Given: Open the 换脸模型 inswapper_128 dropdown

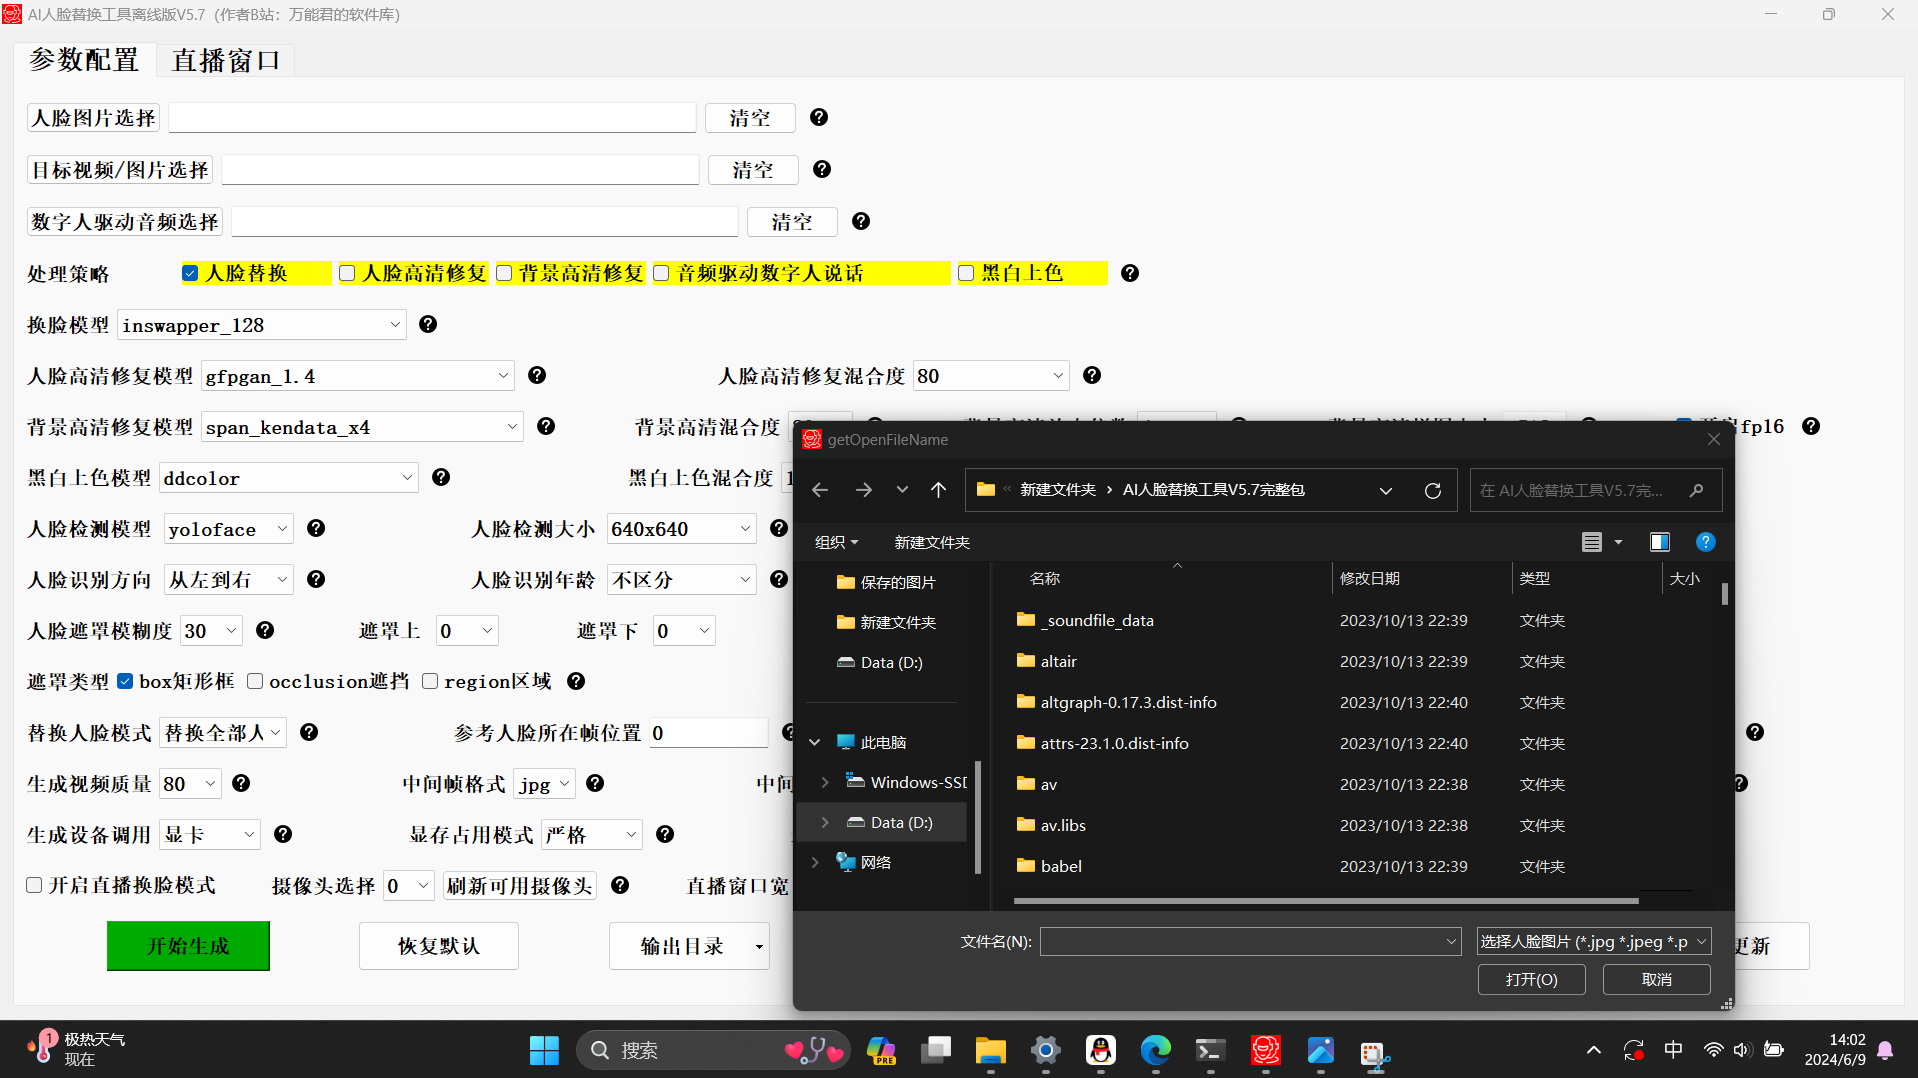Looking at the screenshot, I should (x=395, y=325).
